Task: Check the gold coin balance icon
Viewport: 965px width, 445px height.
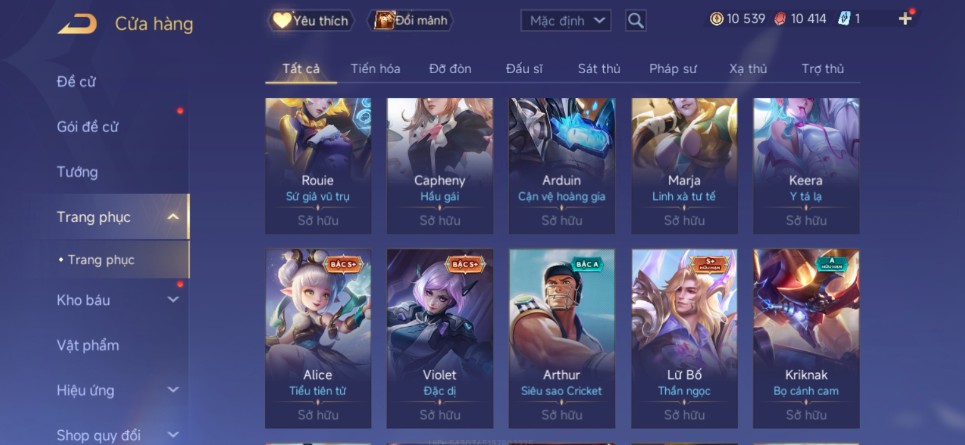Action: 716,19
